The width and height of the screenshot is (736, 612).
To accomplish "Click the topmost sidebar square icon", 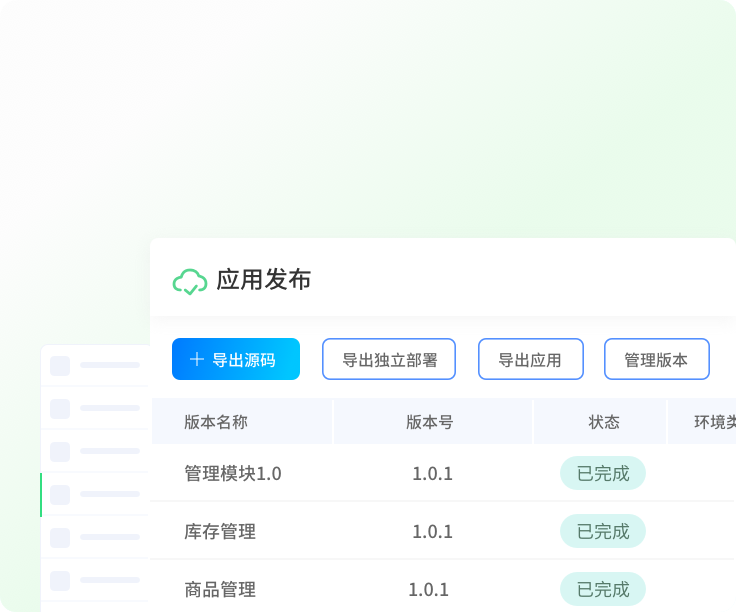I will click(60, 365).
